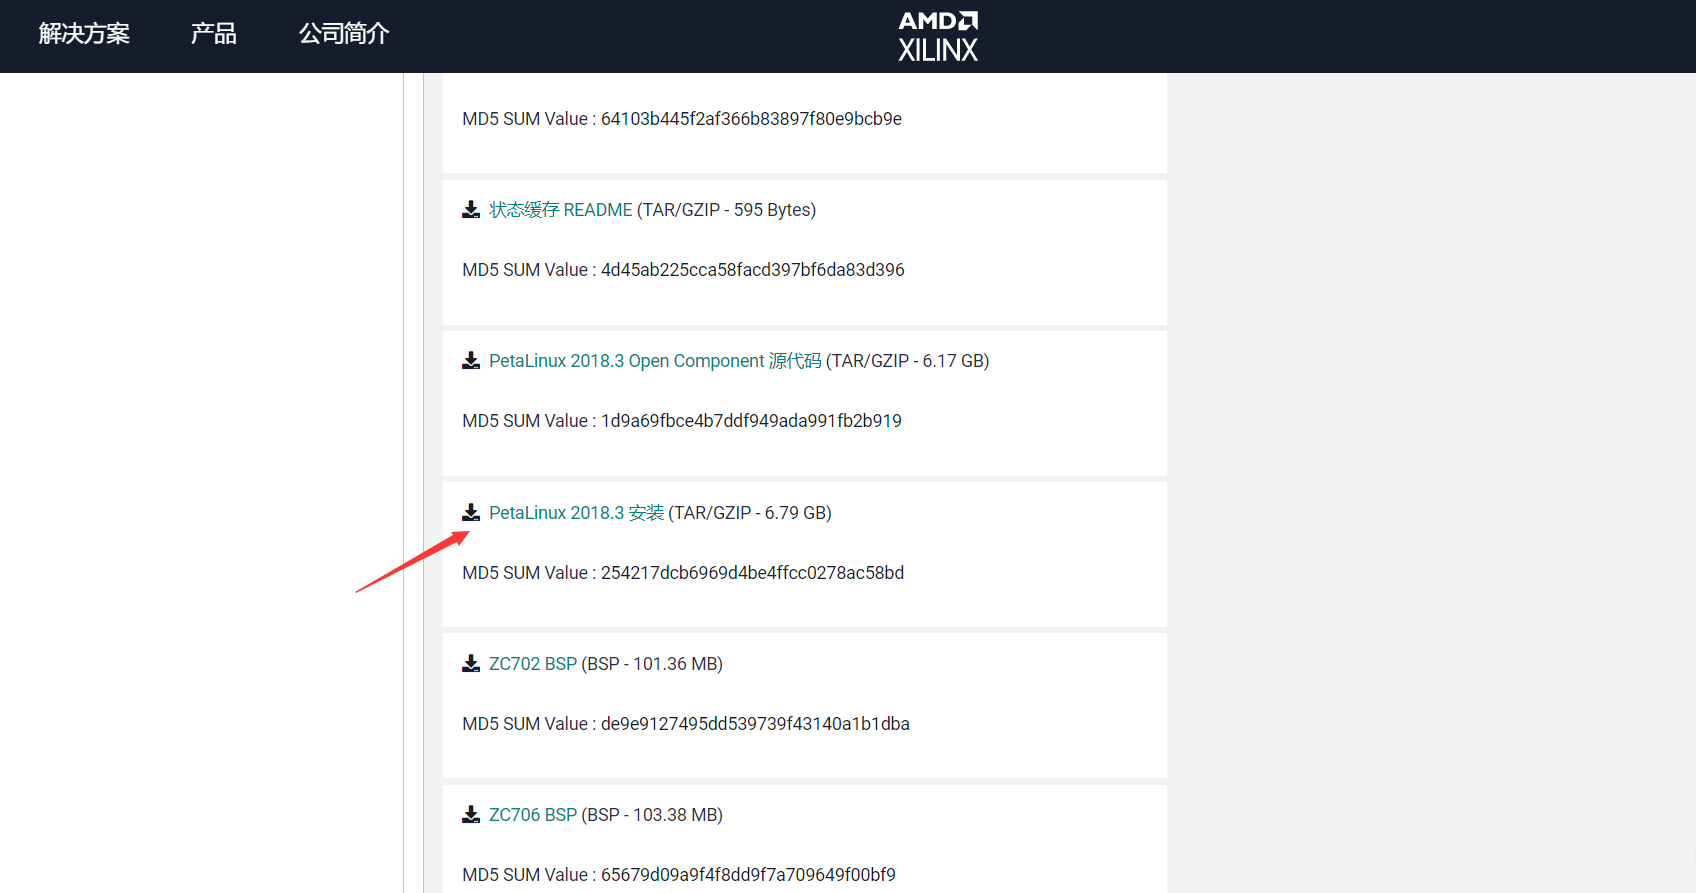The width and height of the screenshot is (1696, 893).
Task: Open the ZC702 BSP download link
Action: tap(533, 664)
